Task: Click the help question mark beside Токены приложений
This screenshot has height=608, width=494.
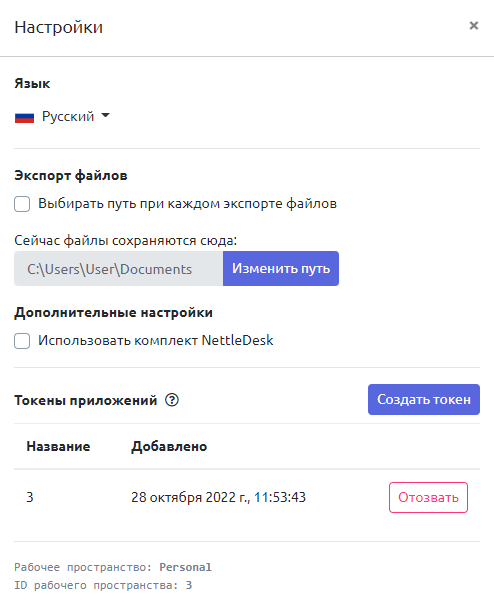Action: [172, 400]
